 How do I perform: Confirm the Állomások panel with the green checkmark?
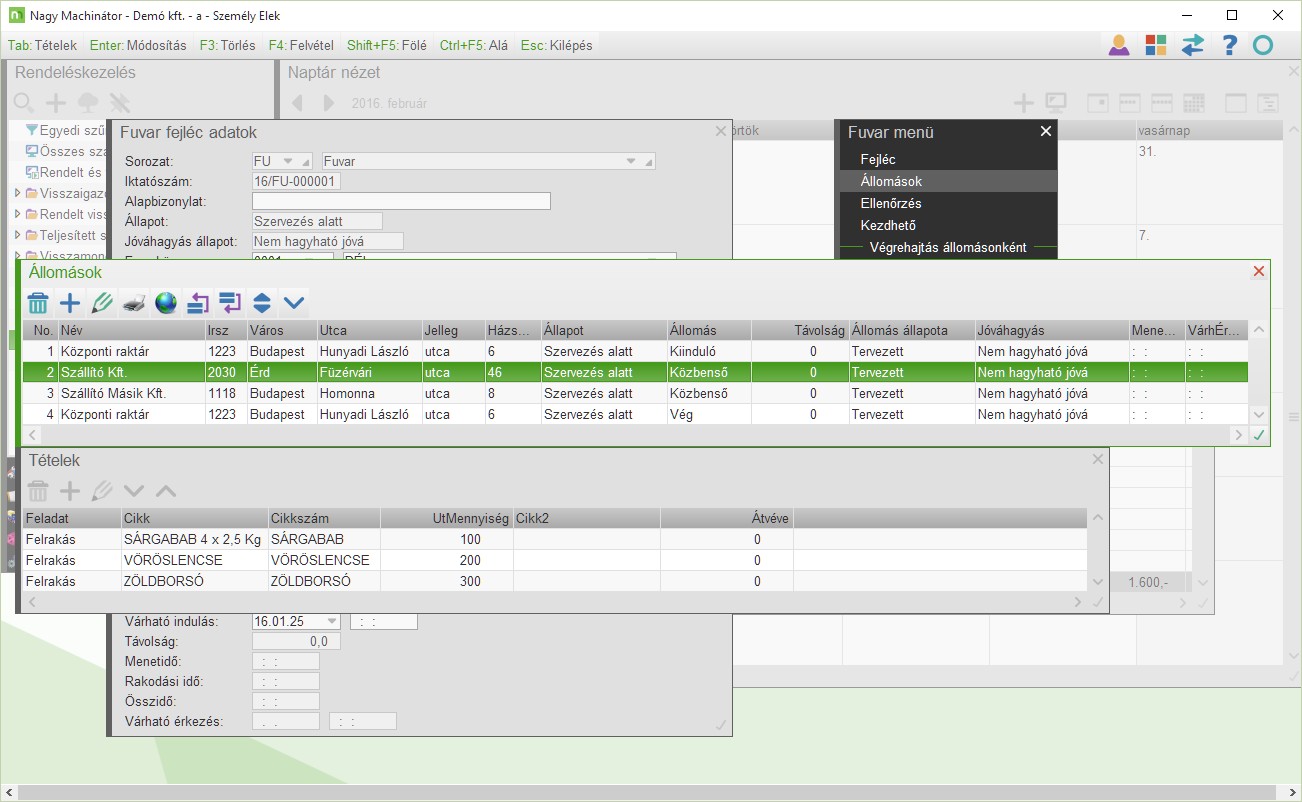point(1259,435)
